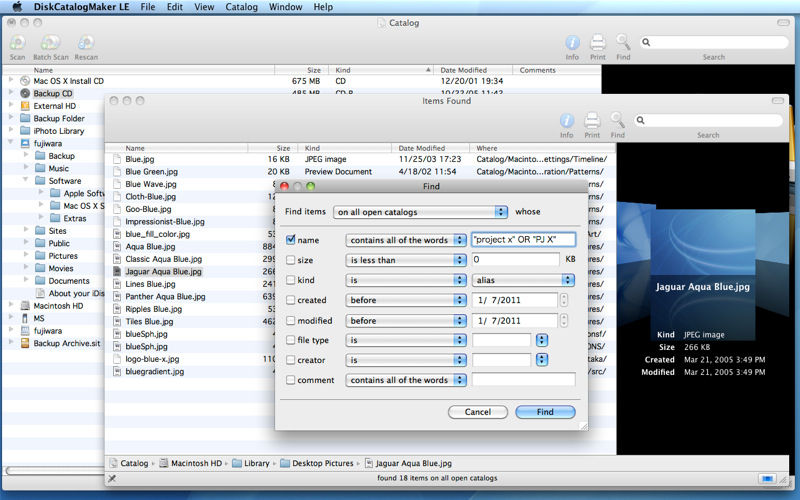The image size is (800, 500).
Task: Select 'logo-blue-x.jpg' in results list
Action: 152,359
